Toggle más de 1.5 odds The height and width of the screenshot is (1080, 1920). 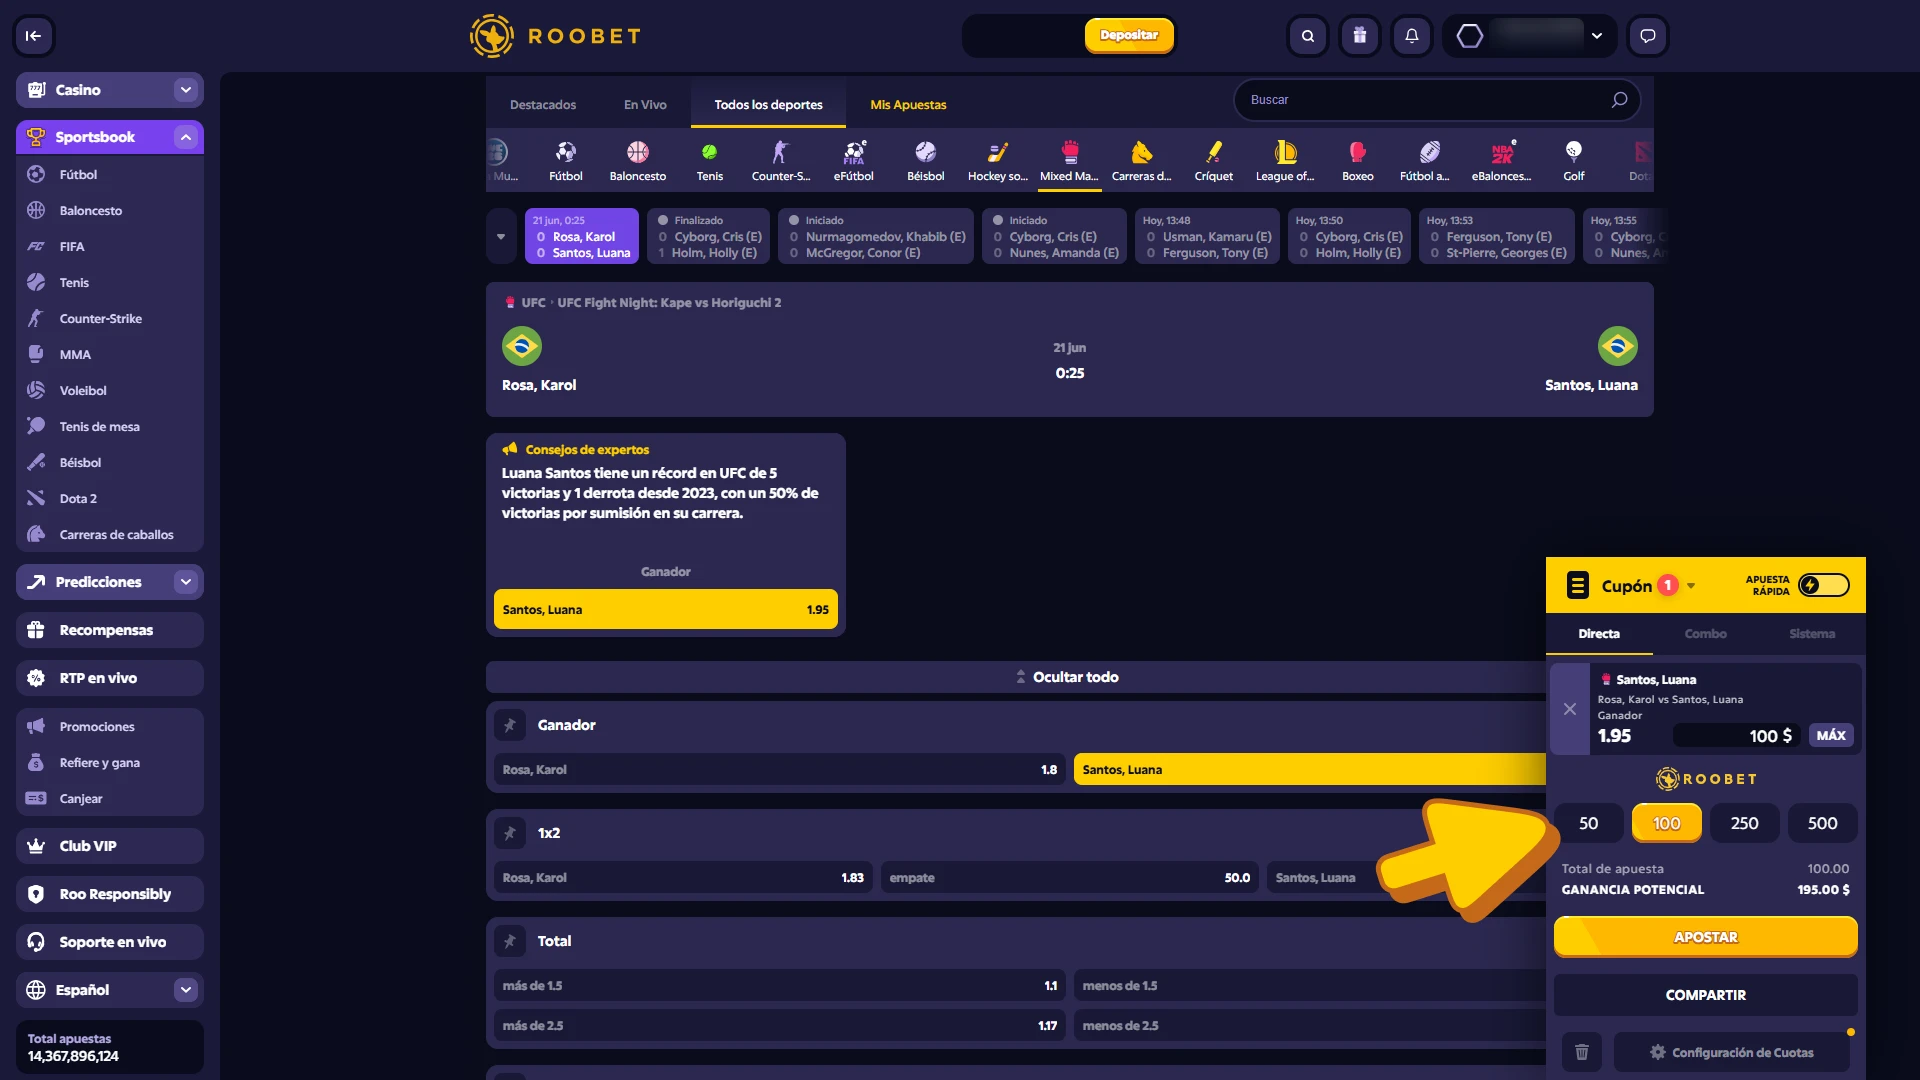click(x=779, y=985)
